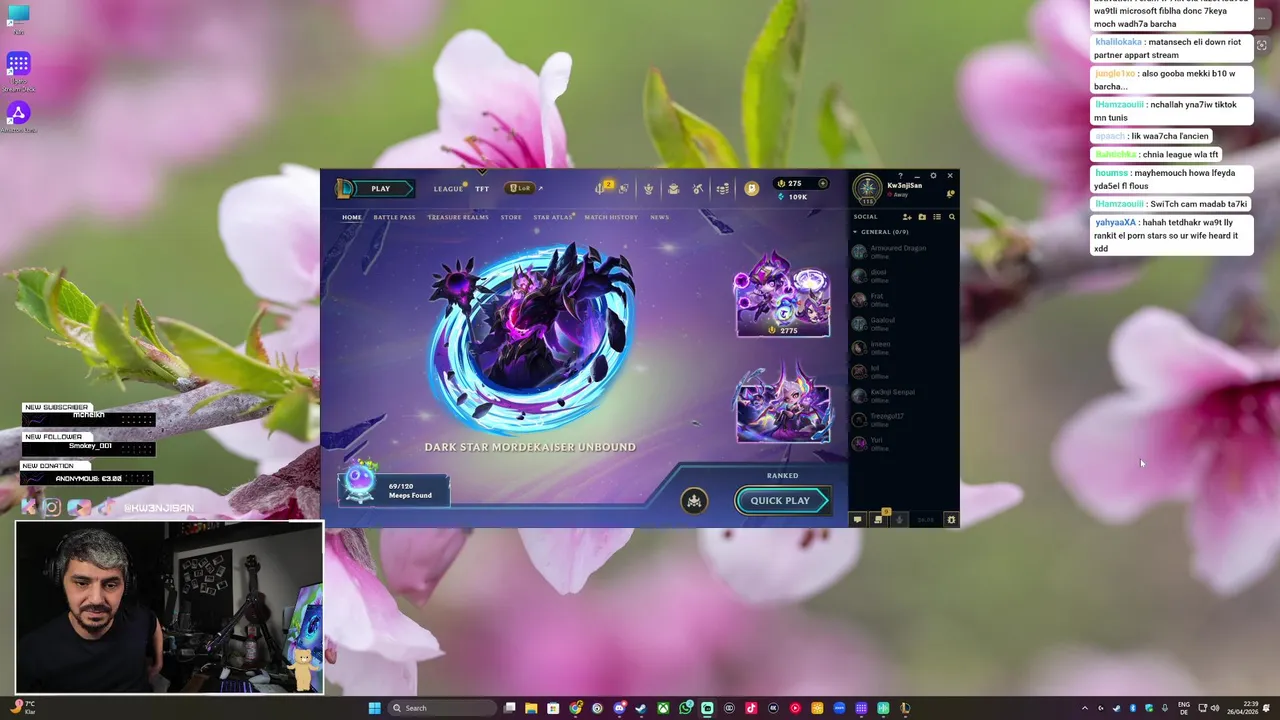Open File Explorer from the taskbar
Image resolution: width=1280 pixels, height=720 pixels.
[531, 708]
